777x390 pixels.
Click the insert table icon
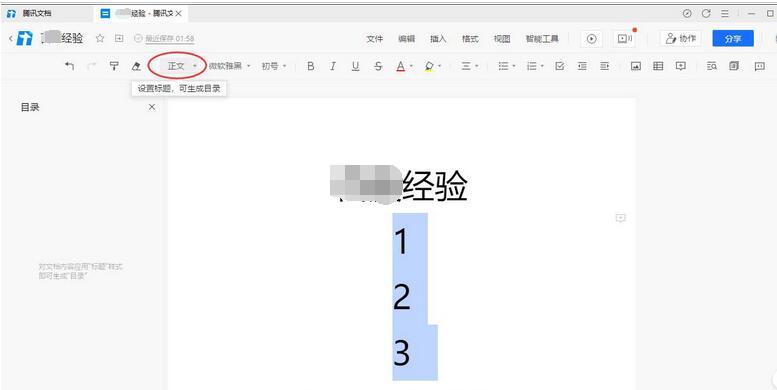(x=658, y=66)
